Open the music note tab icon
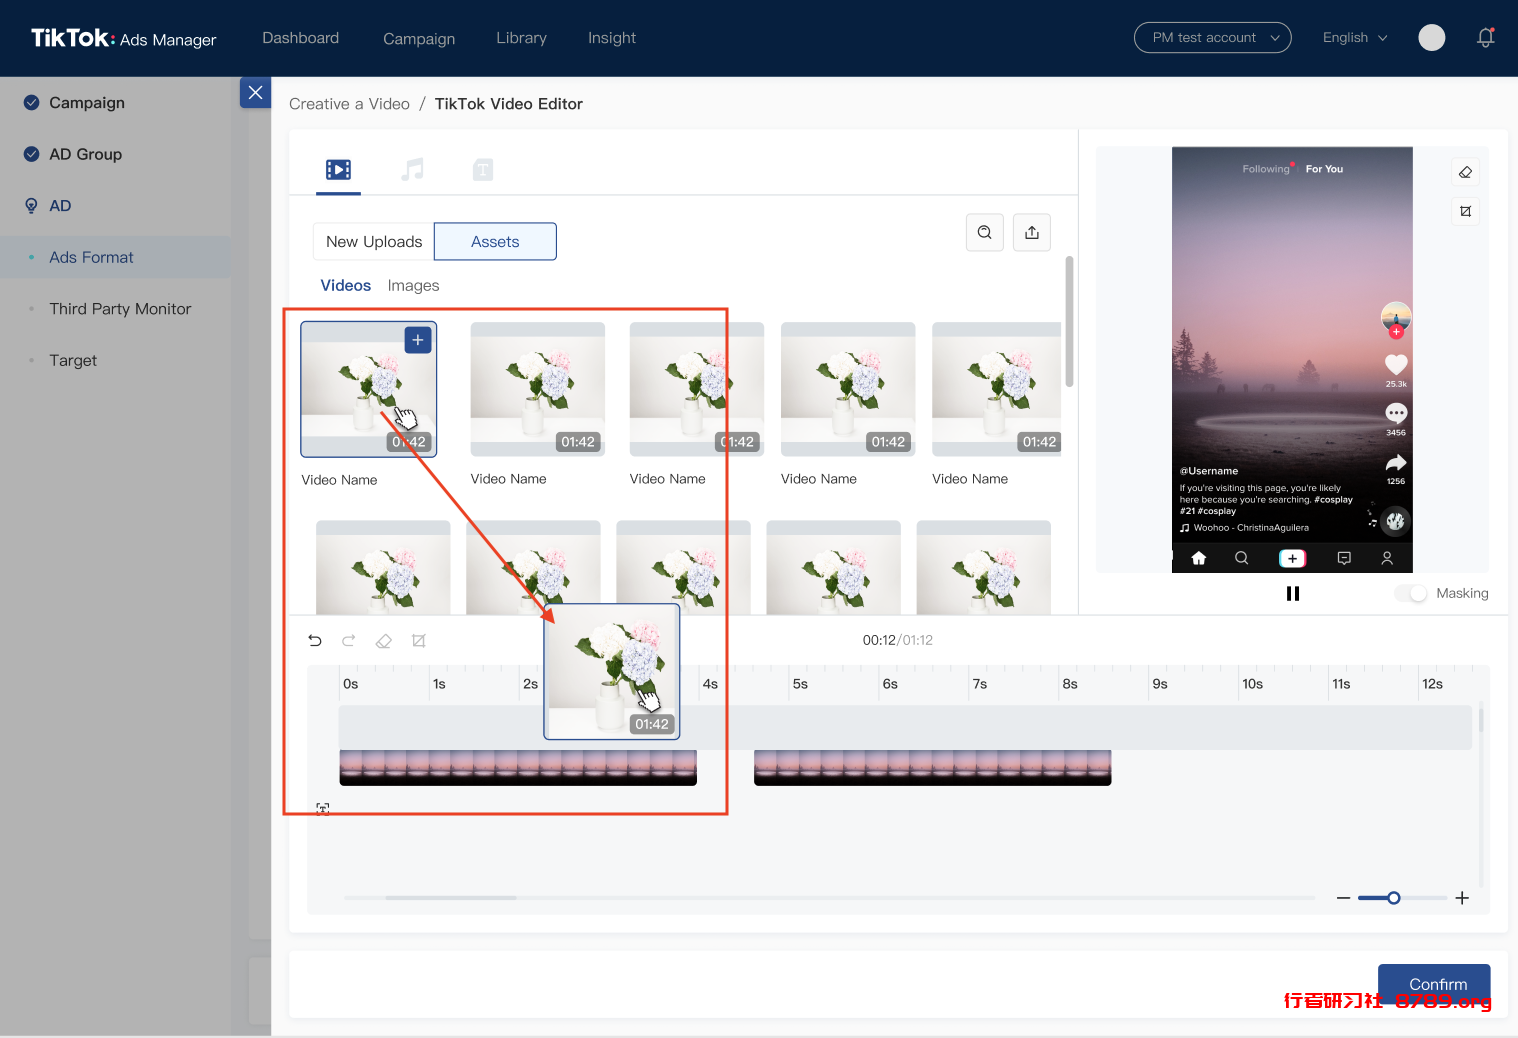 pos(412,170)
